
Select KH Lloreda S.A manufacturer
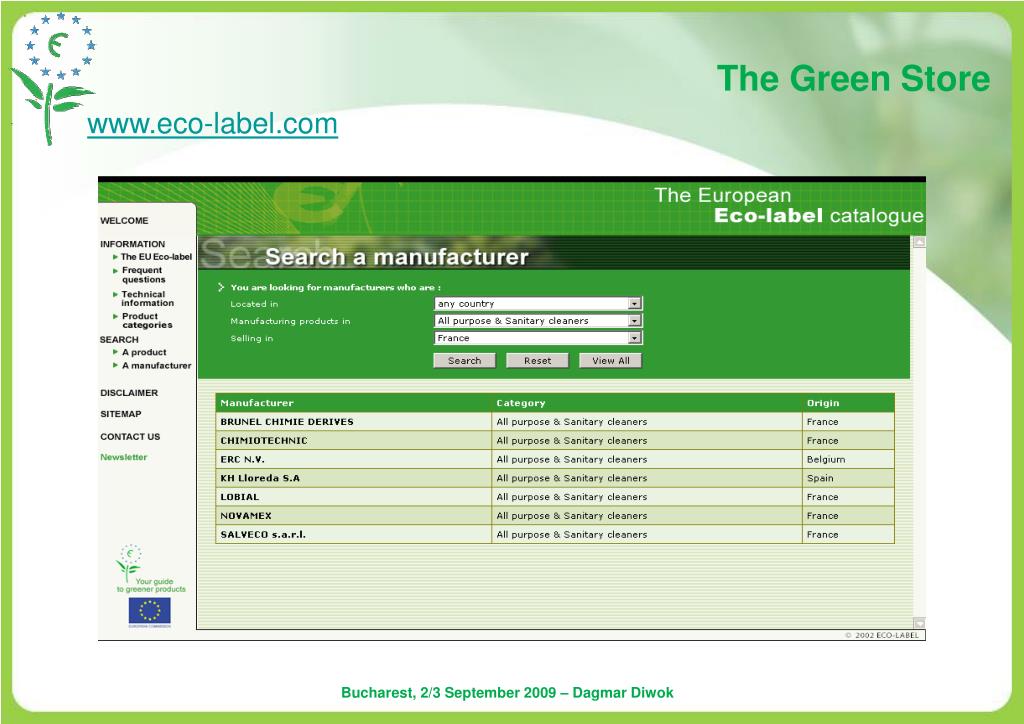click(260, 478)
